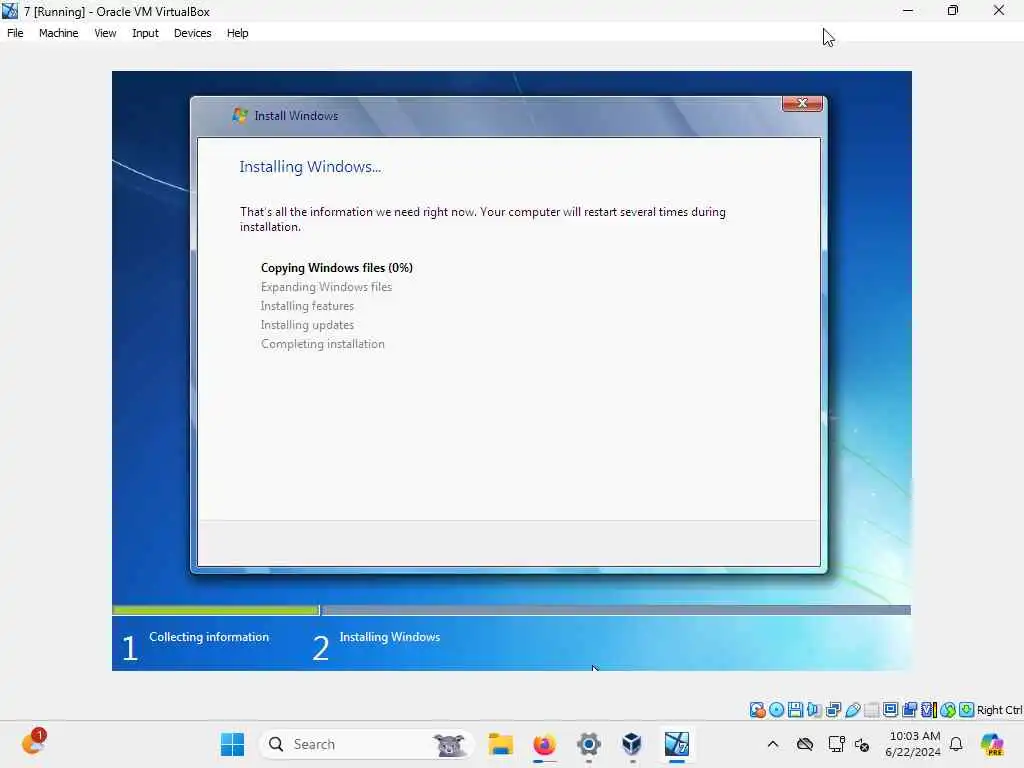
Task: Open the Input menu
Action: point(145,33)
